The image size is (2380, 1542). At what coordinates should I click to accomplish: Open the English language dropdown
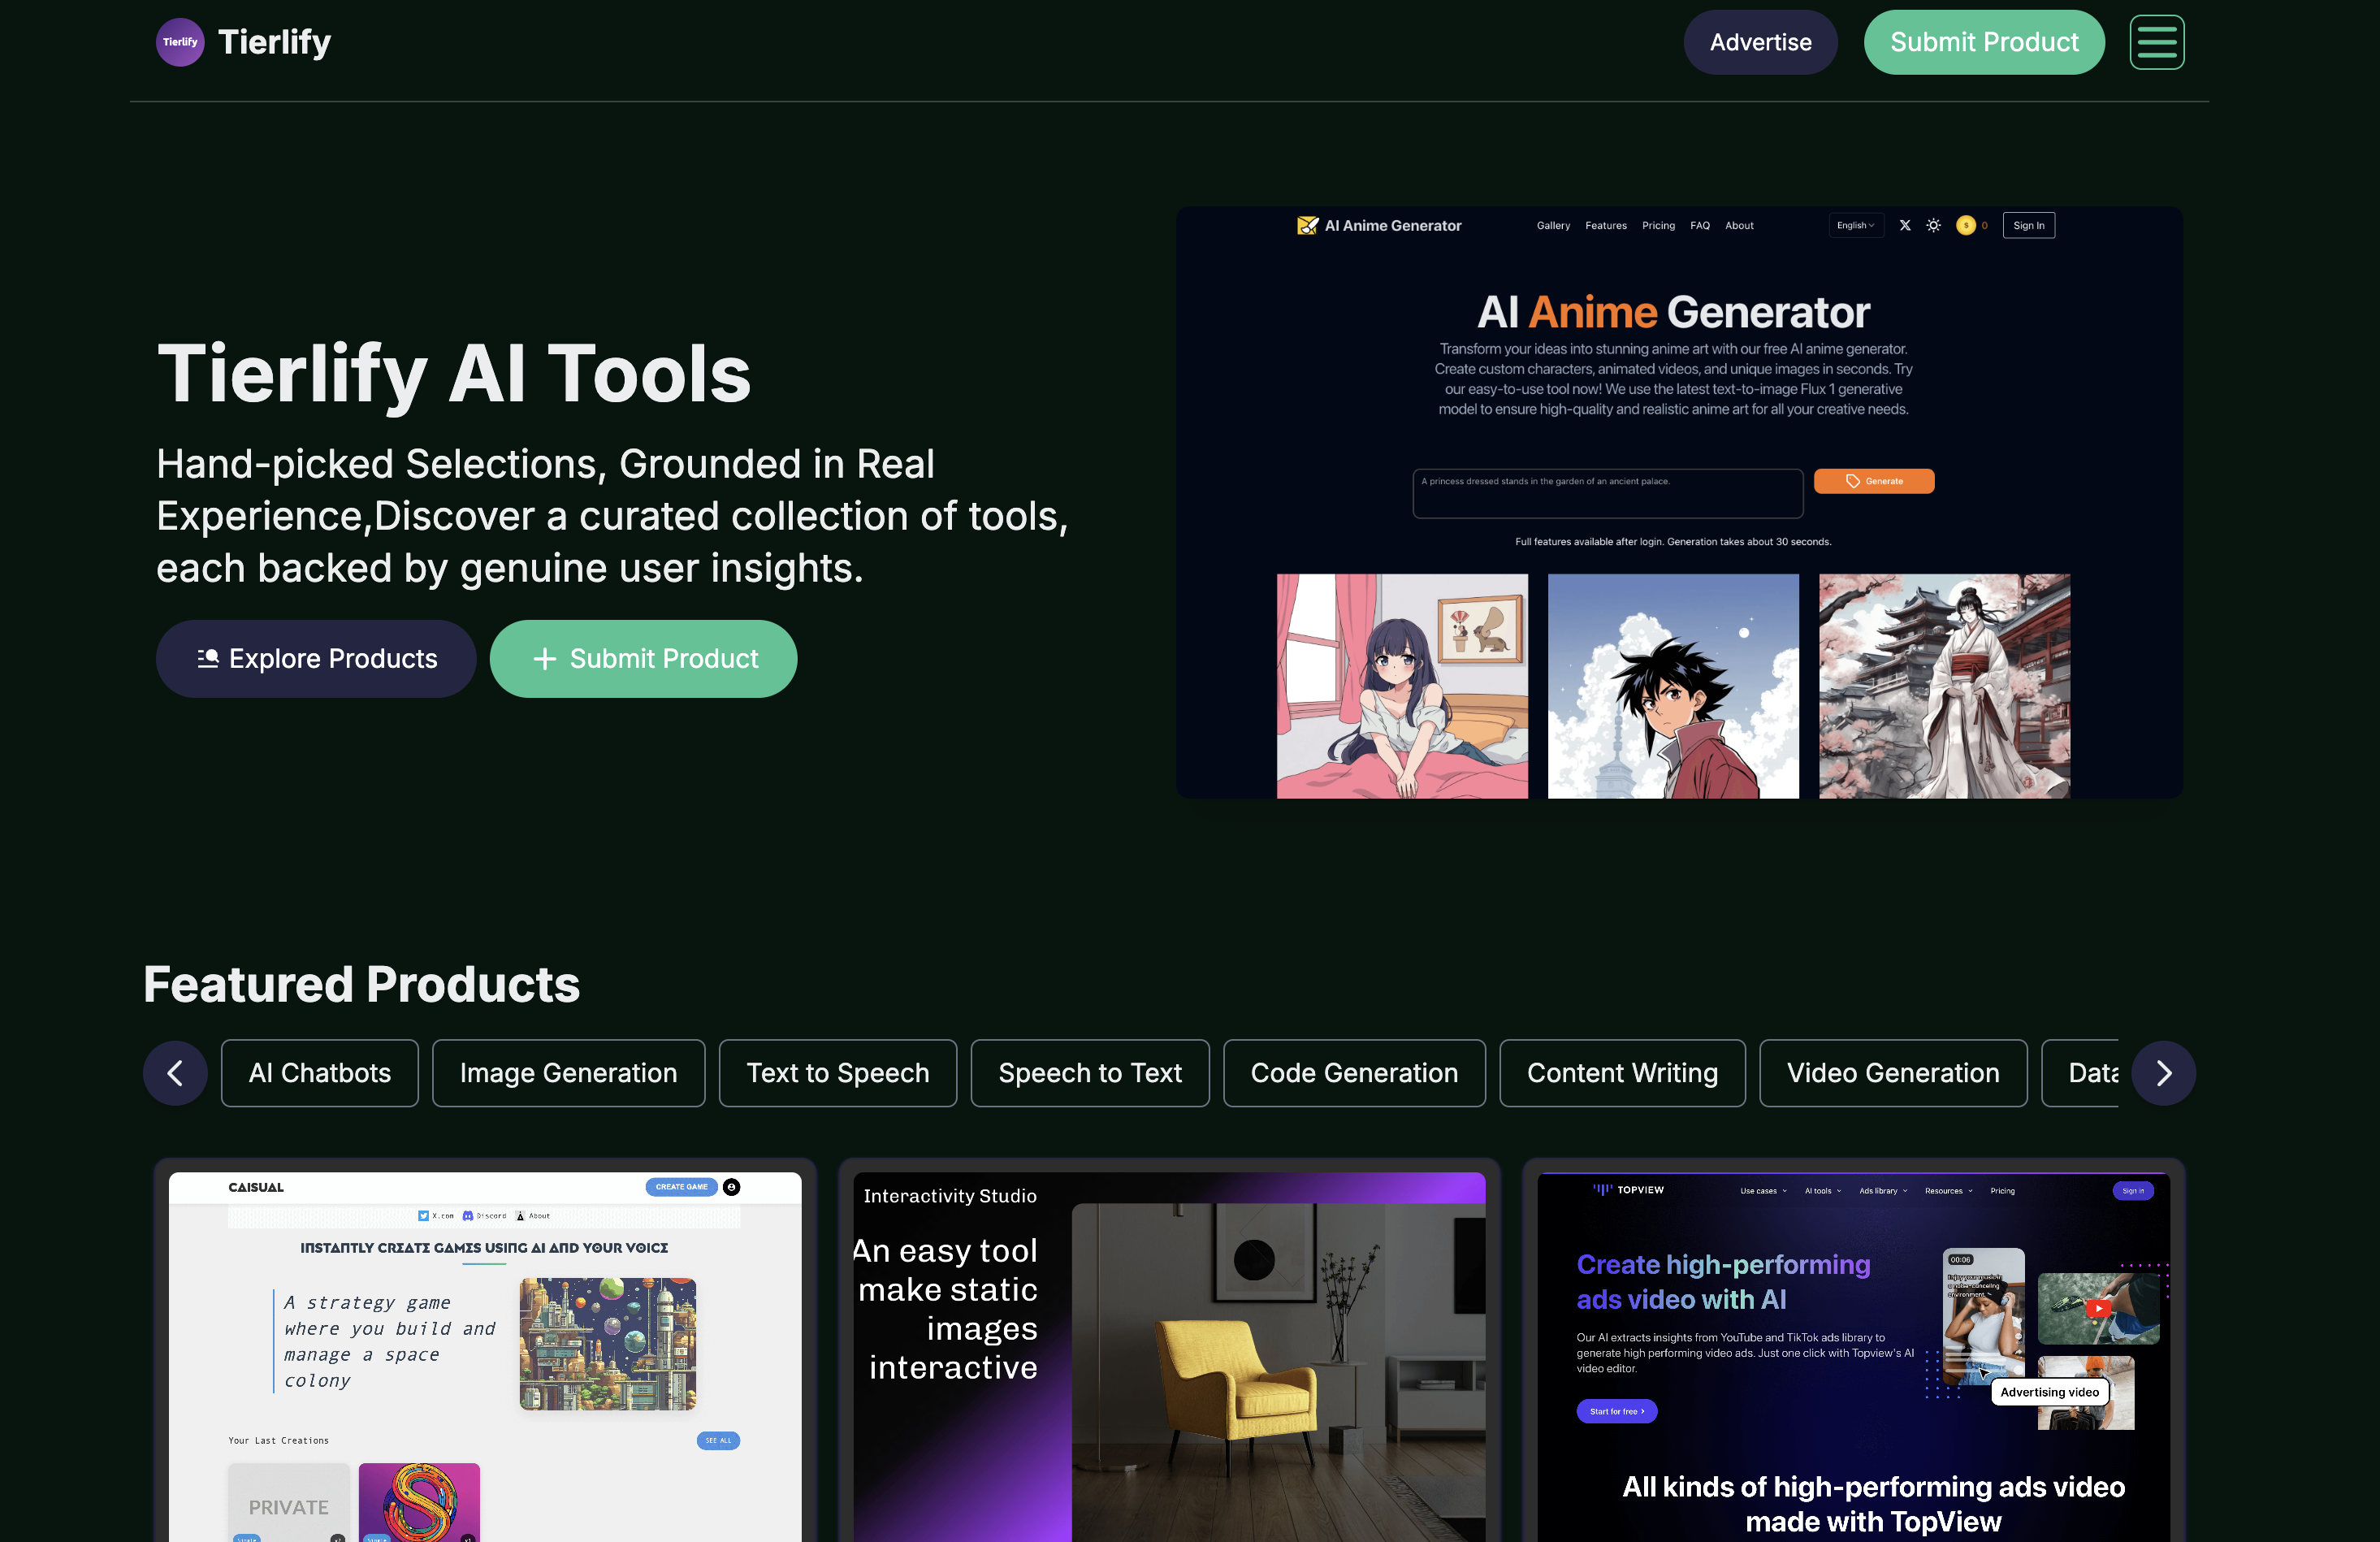(x=1855, y=226)
